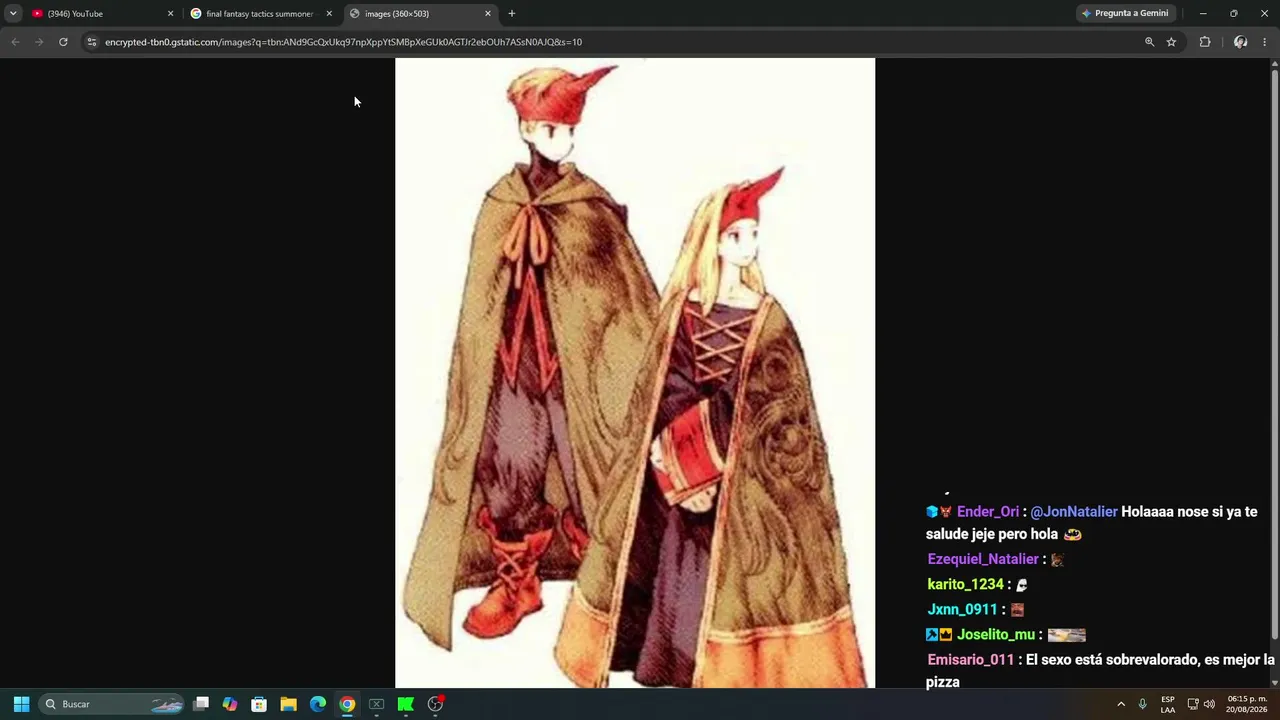Reload the current page
This screenshot has width=1280, height=720.
pyautogui.click(x=63, y=42)
